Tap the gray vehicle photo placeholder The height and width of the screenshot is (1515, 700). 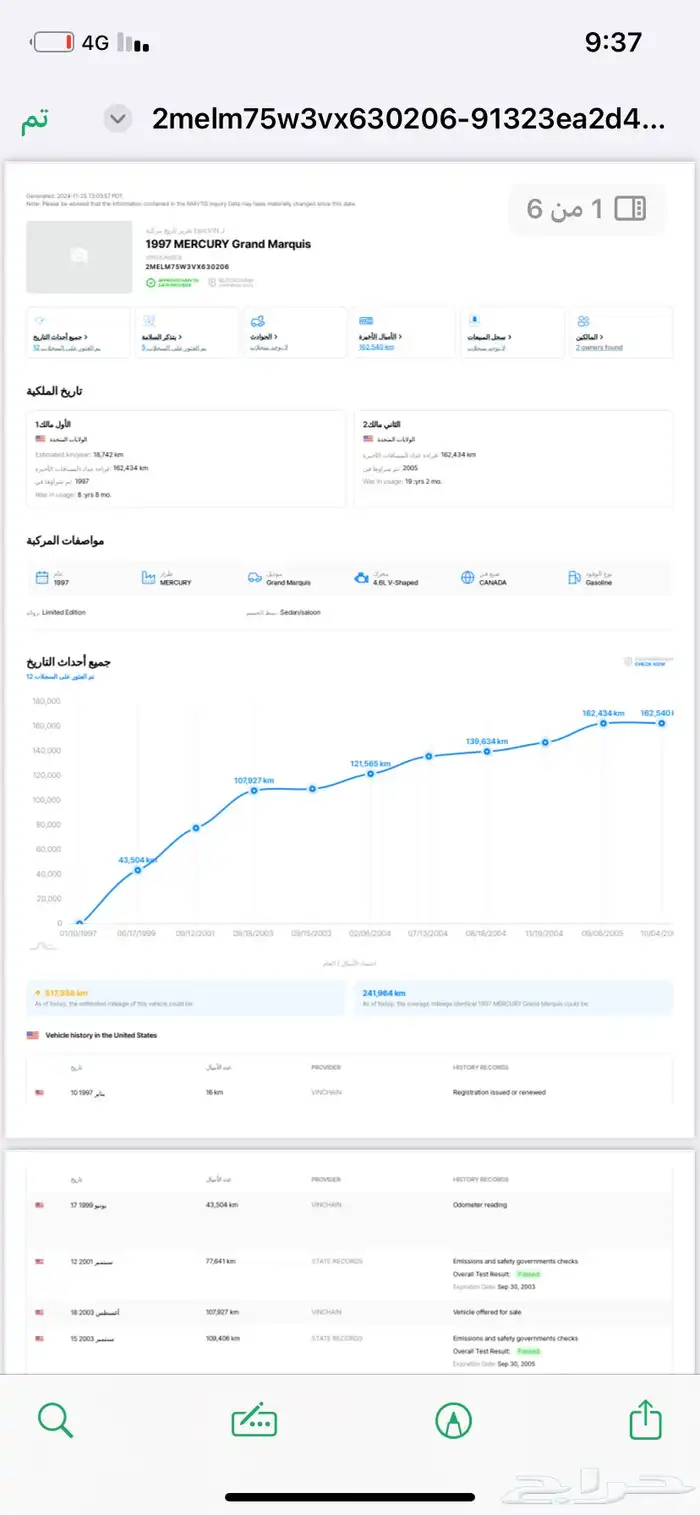point(79,257)
